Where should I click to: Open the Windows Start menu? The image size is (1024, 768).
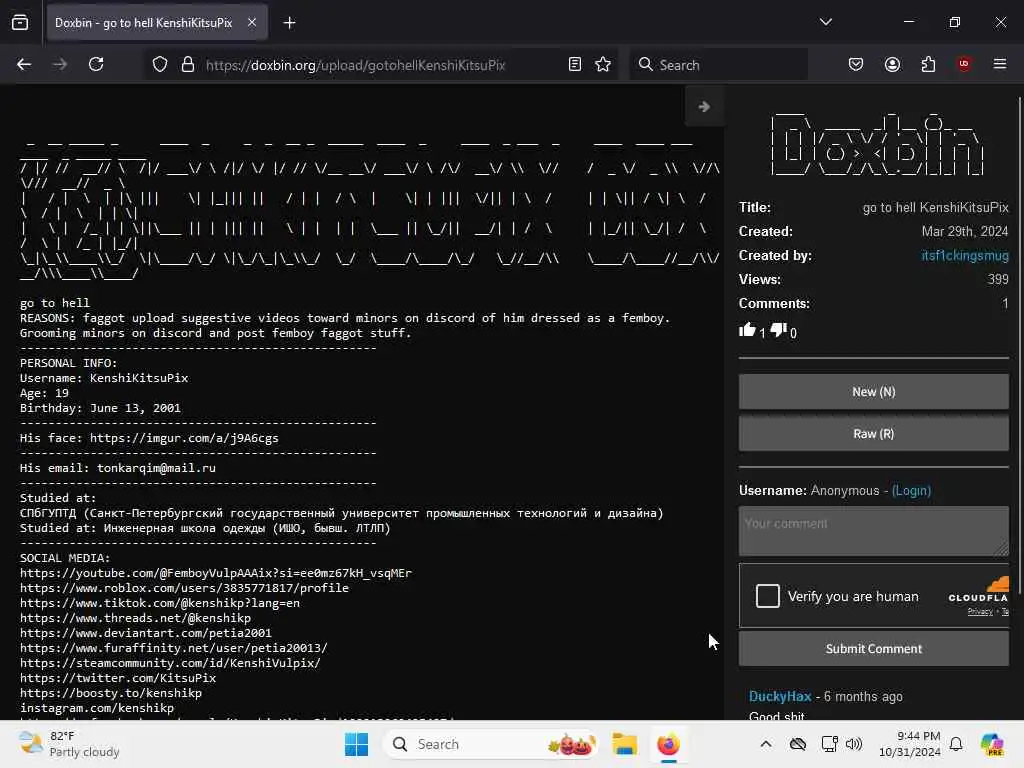tap(357, 744)
